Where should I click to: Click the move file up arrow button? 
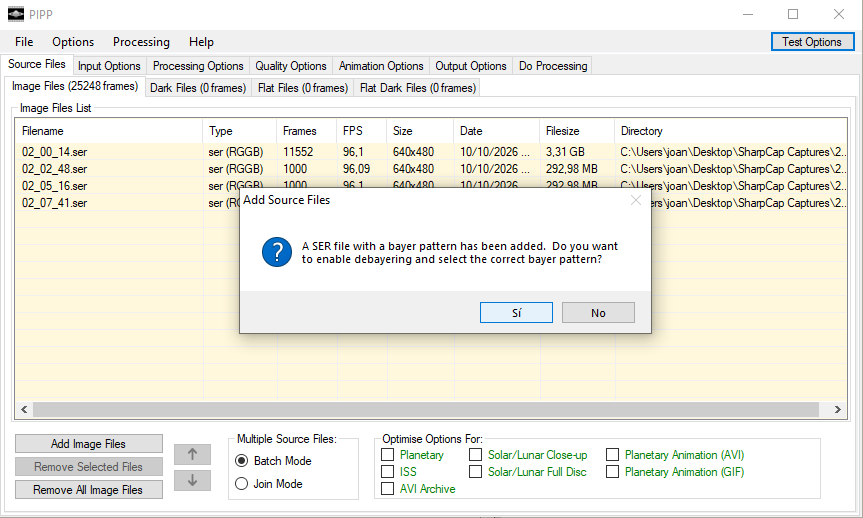(192, 454)
